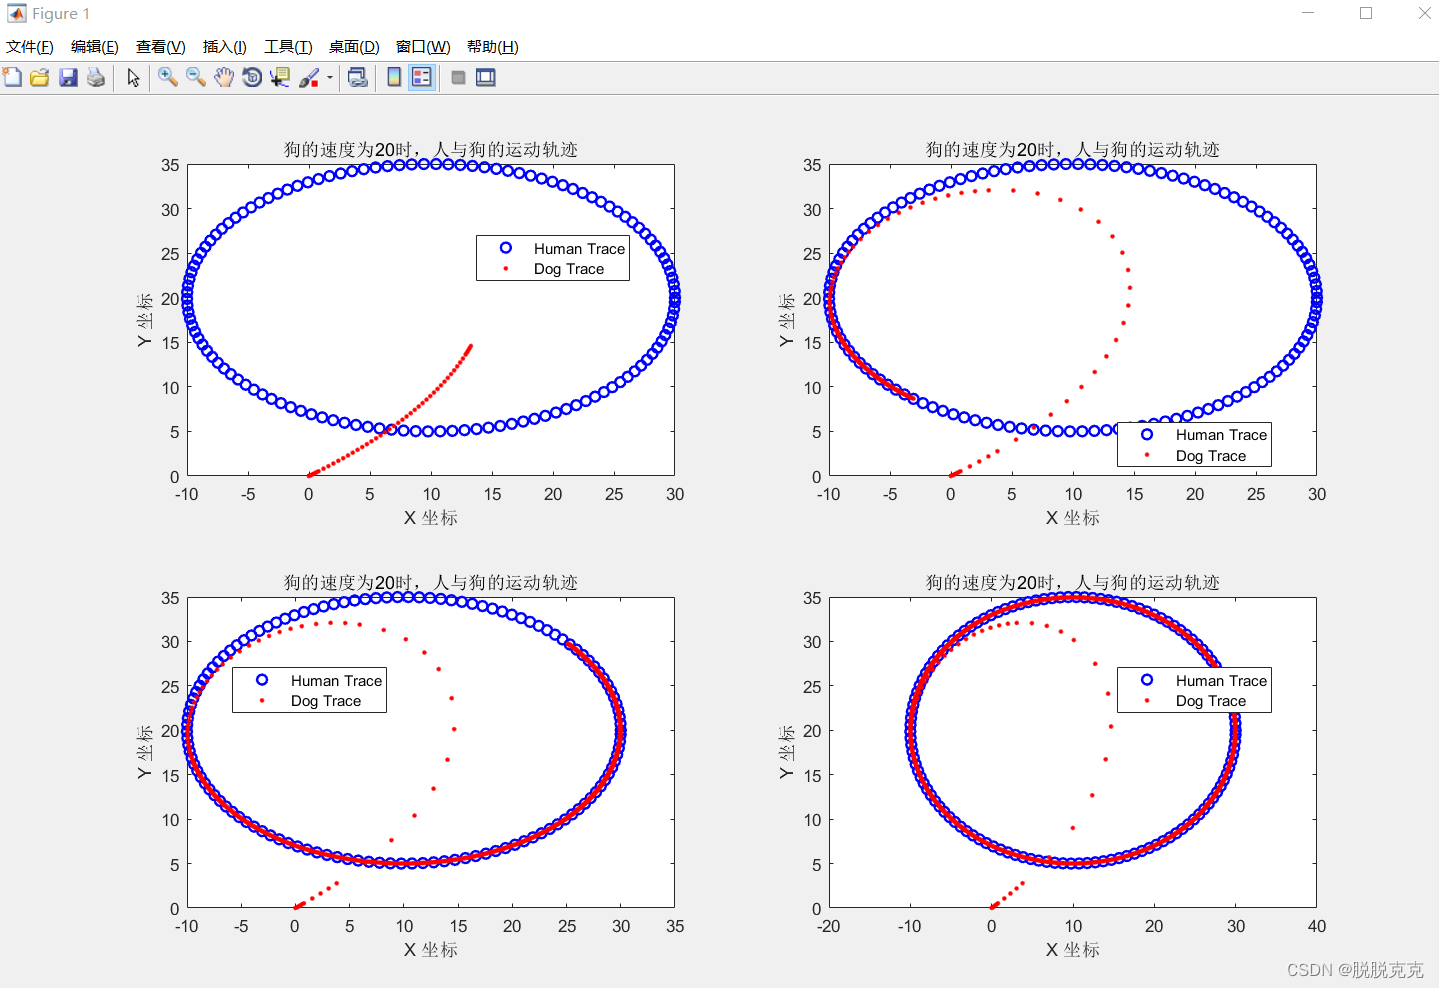Click the top-right plot's Y 坐标 label
Screen dimensions: 1439x988
click(786, 320)
